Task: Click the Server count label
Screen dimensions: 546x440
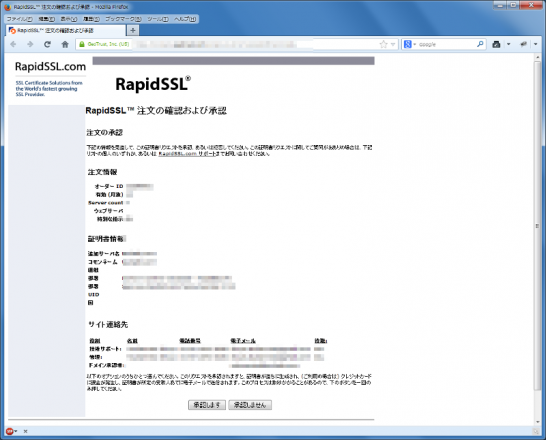Action: point(106,203)
